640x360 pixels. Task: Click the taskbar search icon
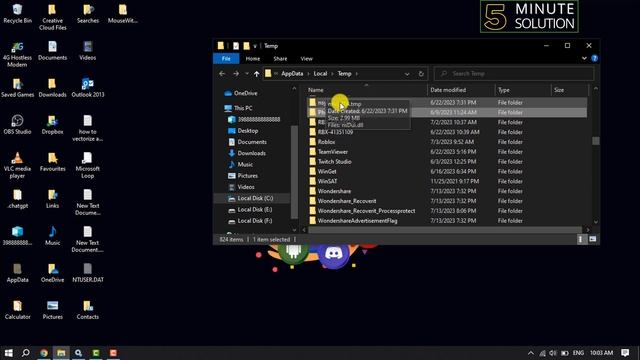(x=26, y=353)
